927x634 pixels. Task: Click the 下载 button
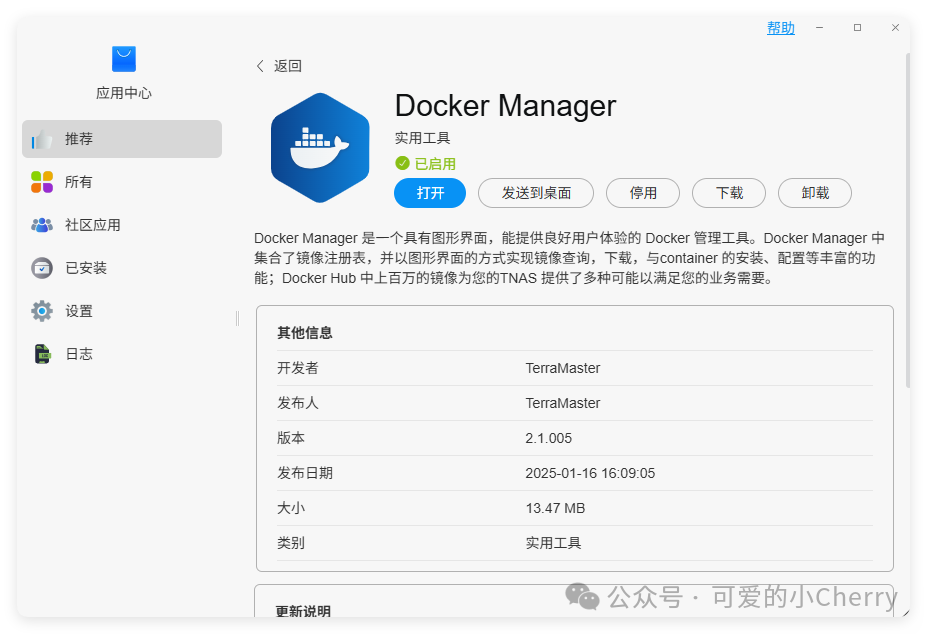(x=729, y=193)
